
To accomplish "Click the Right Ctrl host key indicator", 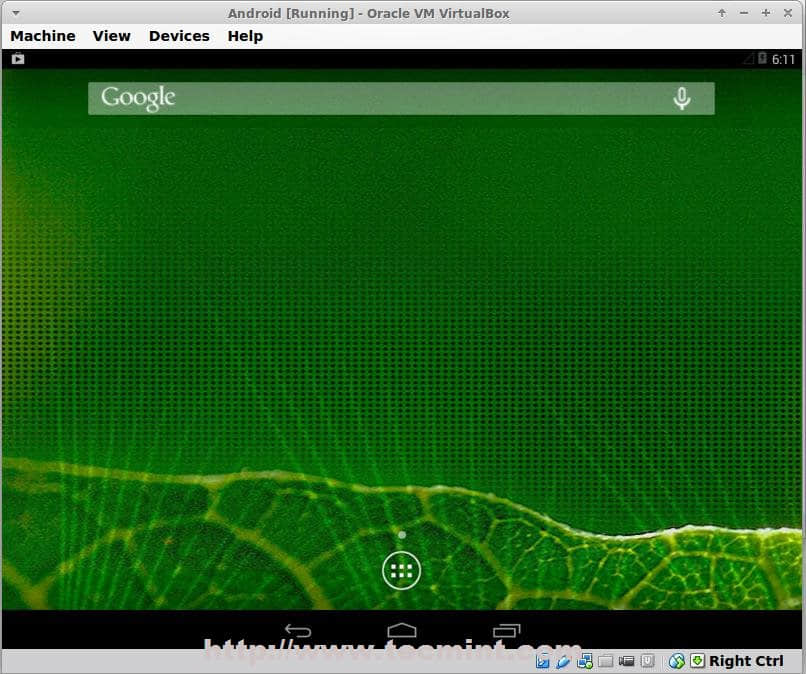I will click(x=746, y=661).
